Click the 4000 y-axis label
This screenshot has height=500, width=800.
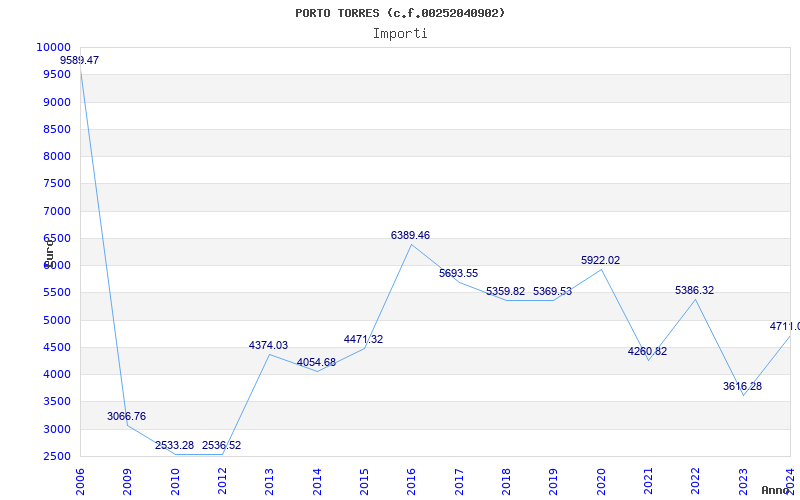[x=57, y=374]
